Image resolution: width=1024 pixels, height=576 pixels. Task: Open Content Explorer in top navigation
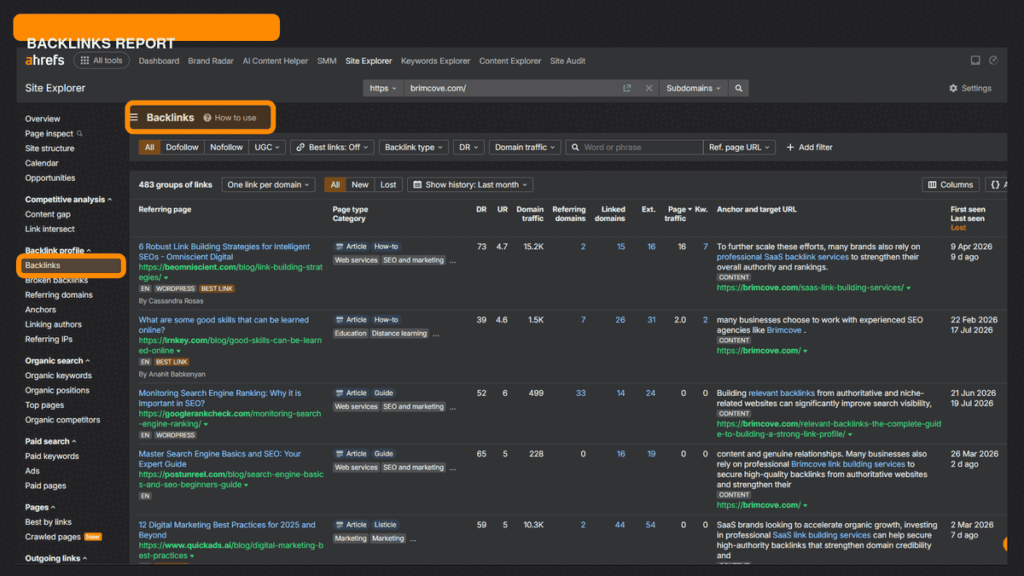tap(510, 61)
